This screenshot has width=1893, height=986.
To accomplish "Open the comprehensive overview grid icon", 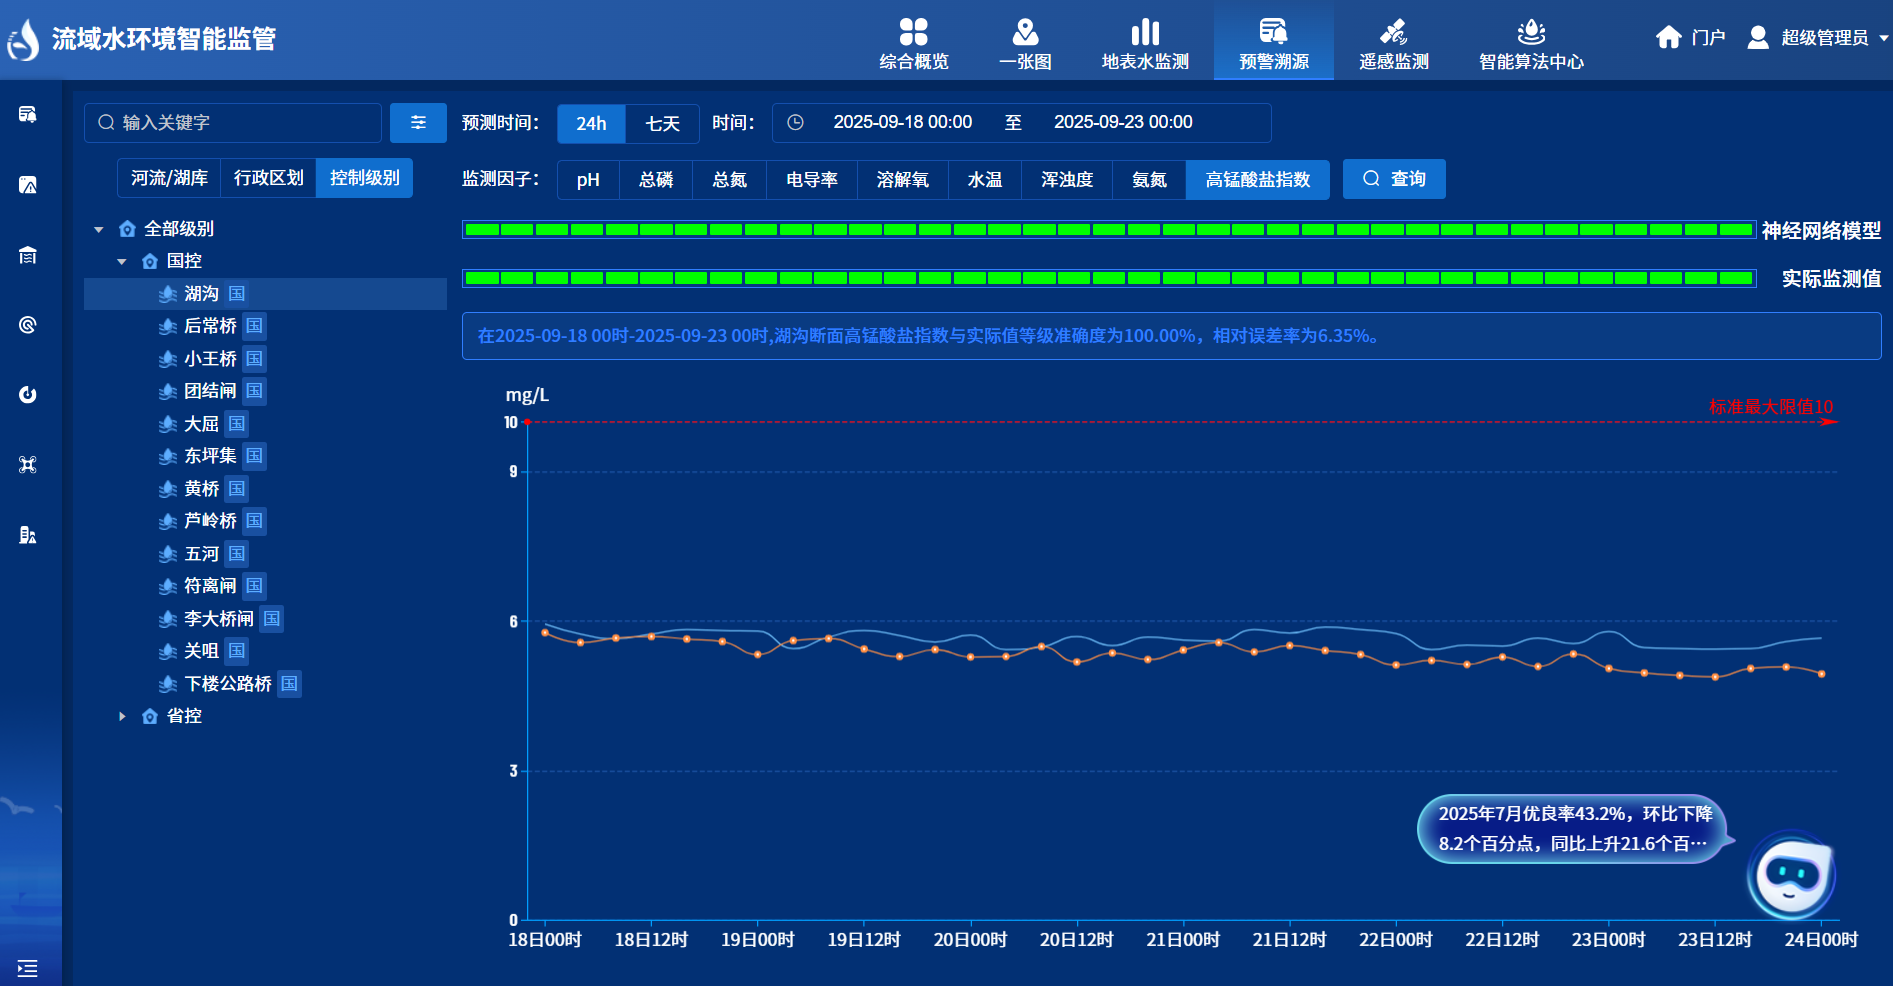I will click(x=913, y=32).
